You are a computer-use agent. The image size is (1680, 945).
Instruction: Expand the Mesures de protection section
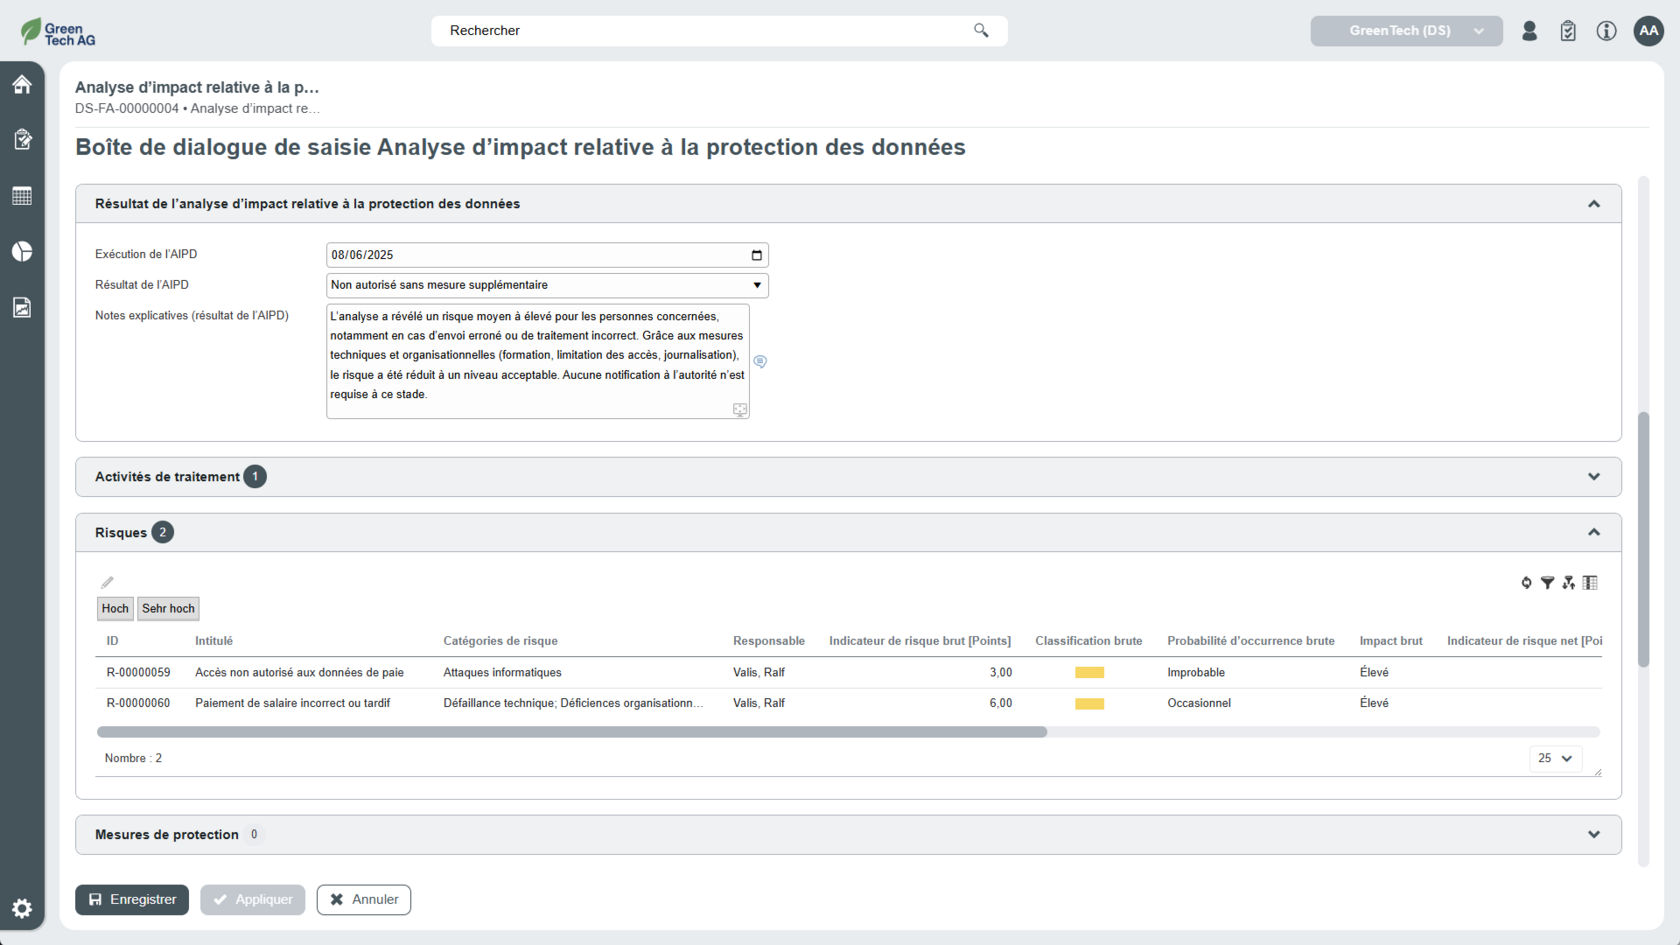click(1593, 835)
